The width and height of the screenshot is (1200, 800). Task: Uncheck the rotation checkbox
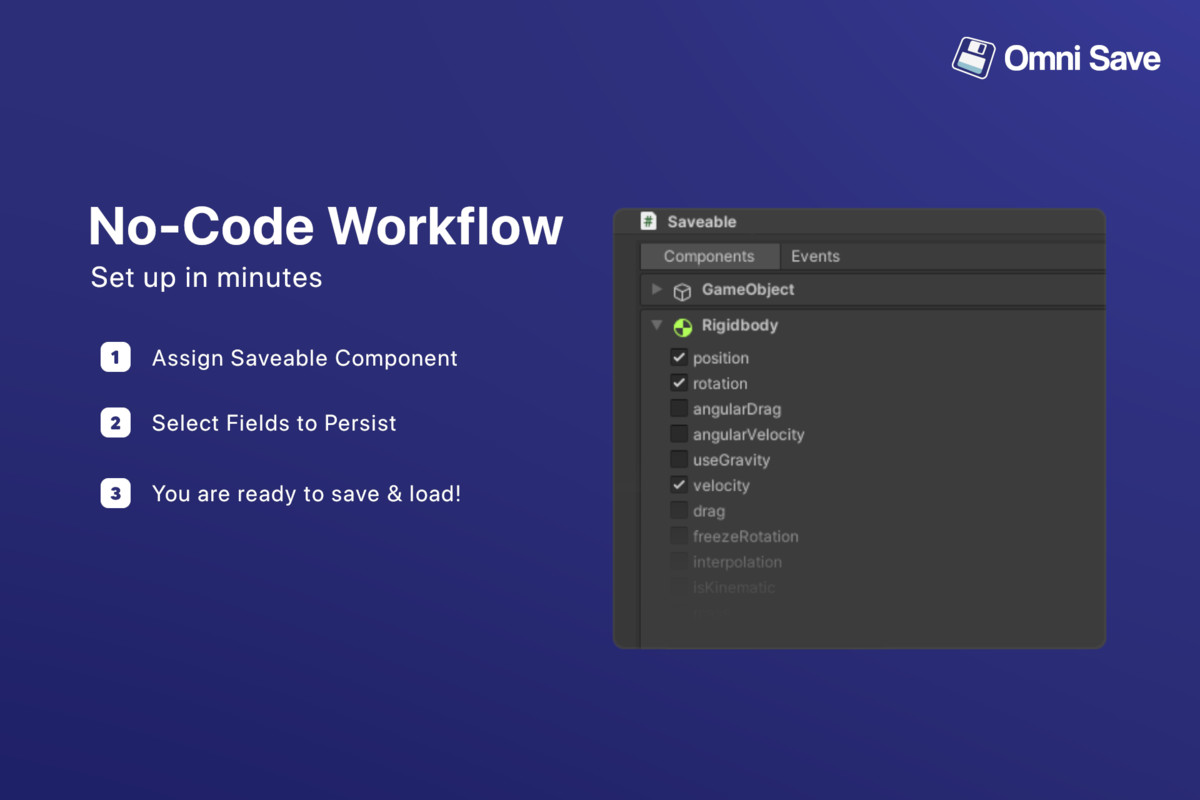click(679, 383)
